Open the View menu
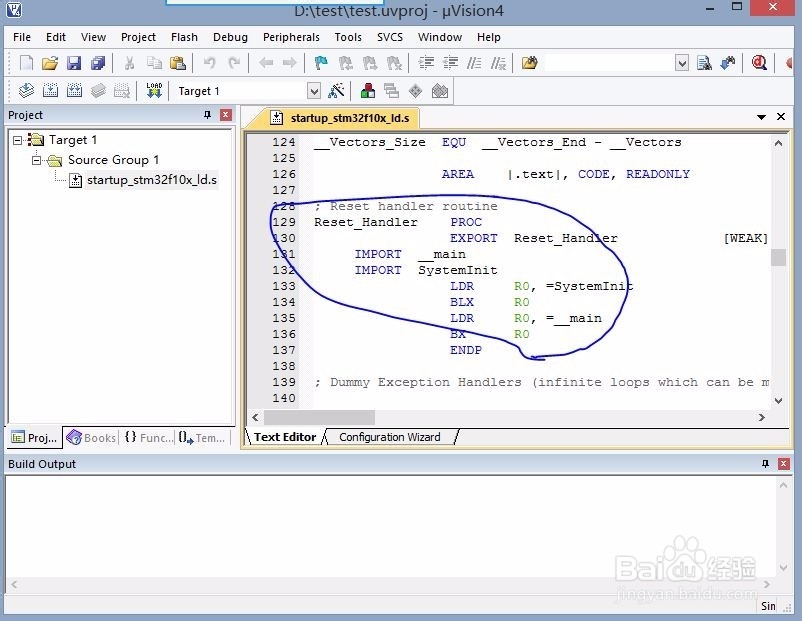 click(93, 37)
